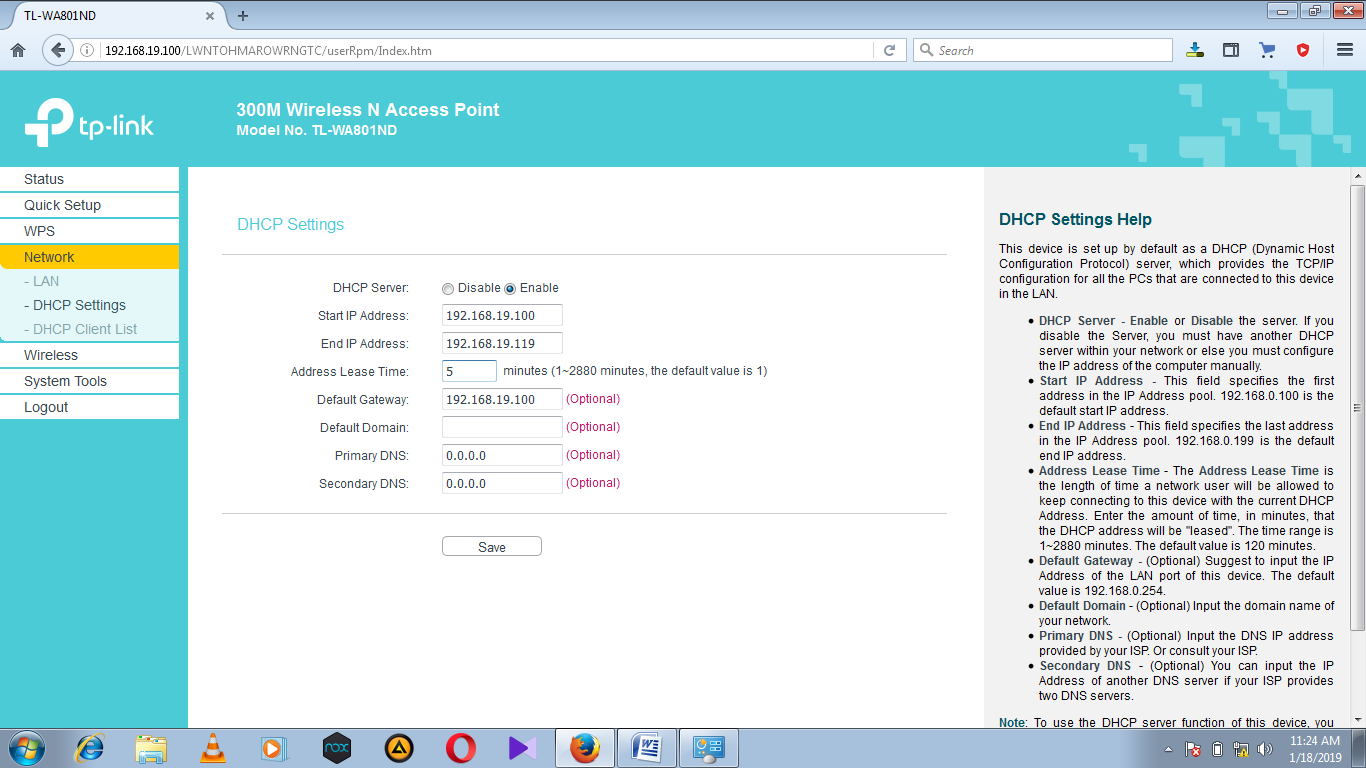Open the Wireless menu item

tap(90, 355)
